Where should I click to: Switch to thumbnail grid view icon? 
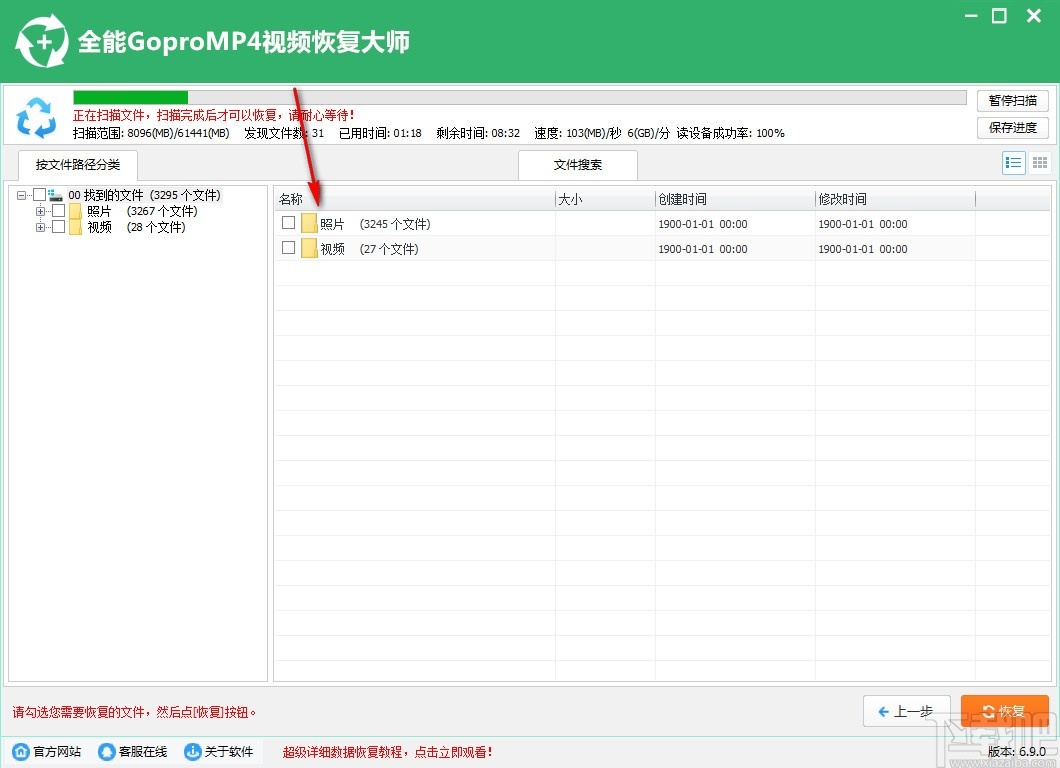(1040, 163)
